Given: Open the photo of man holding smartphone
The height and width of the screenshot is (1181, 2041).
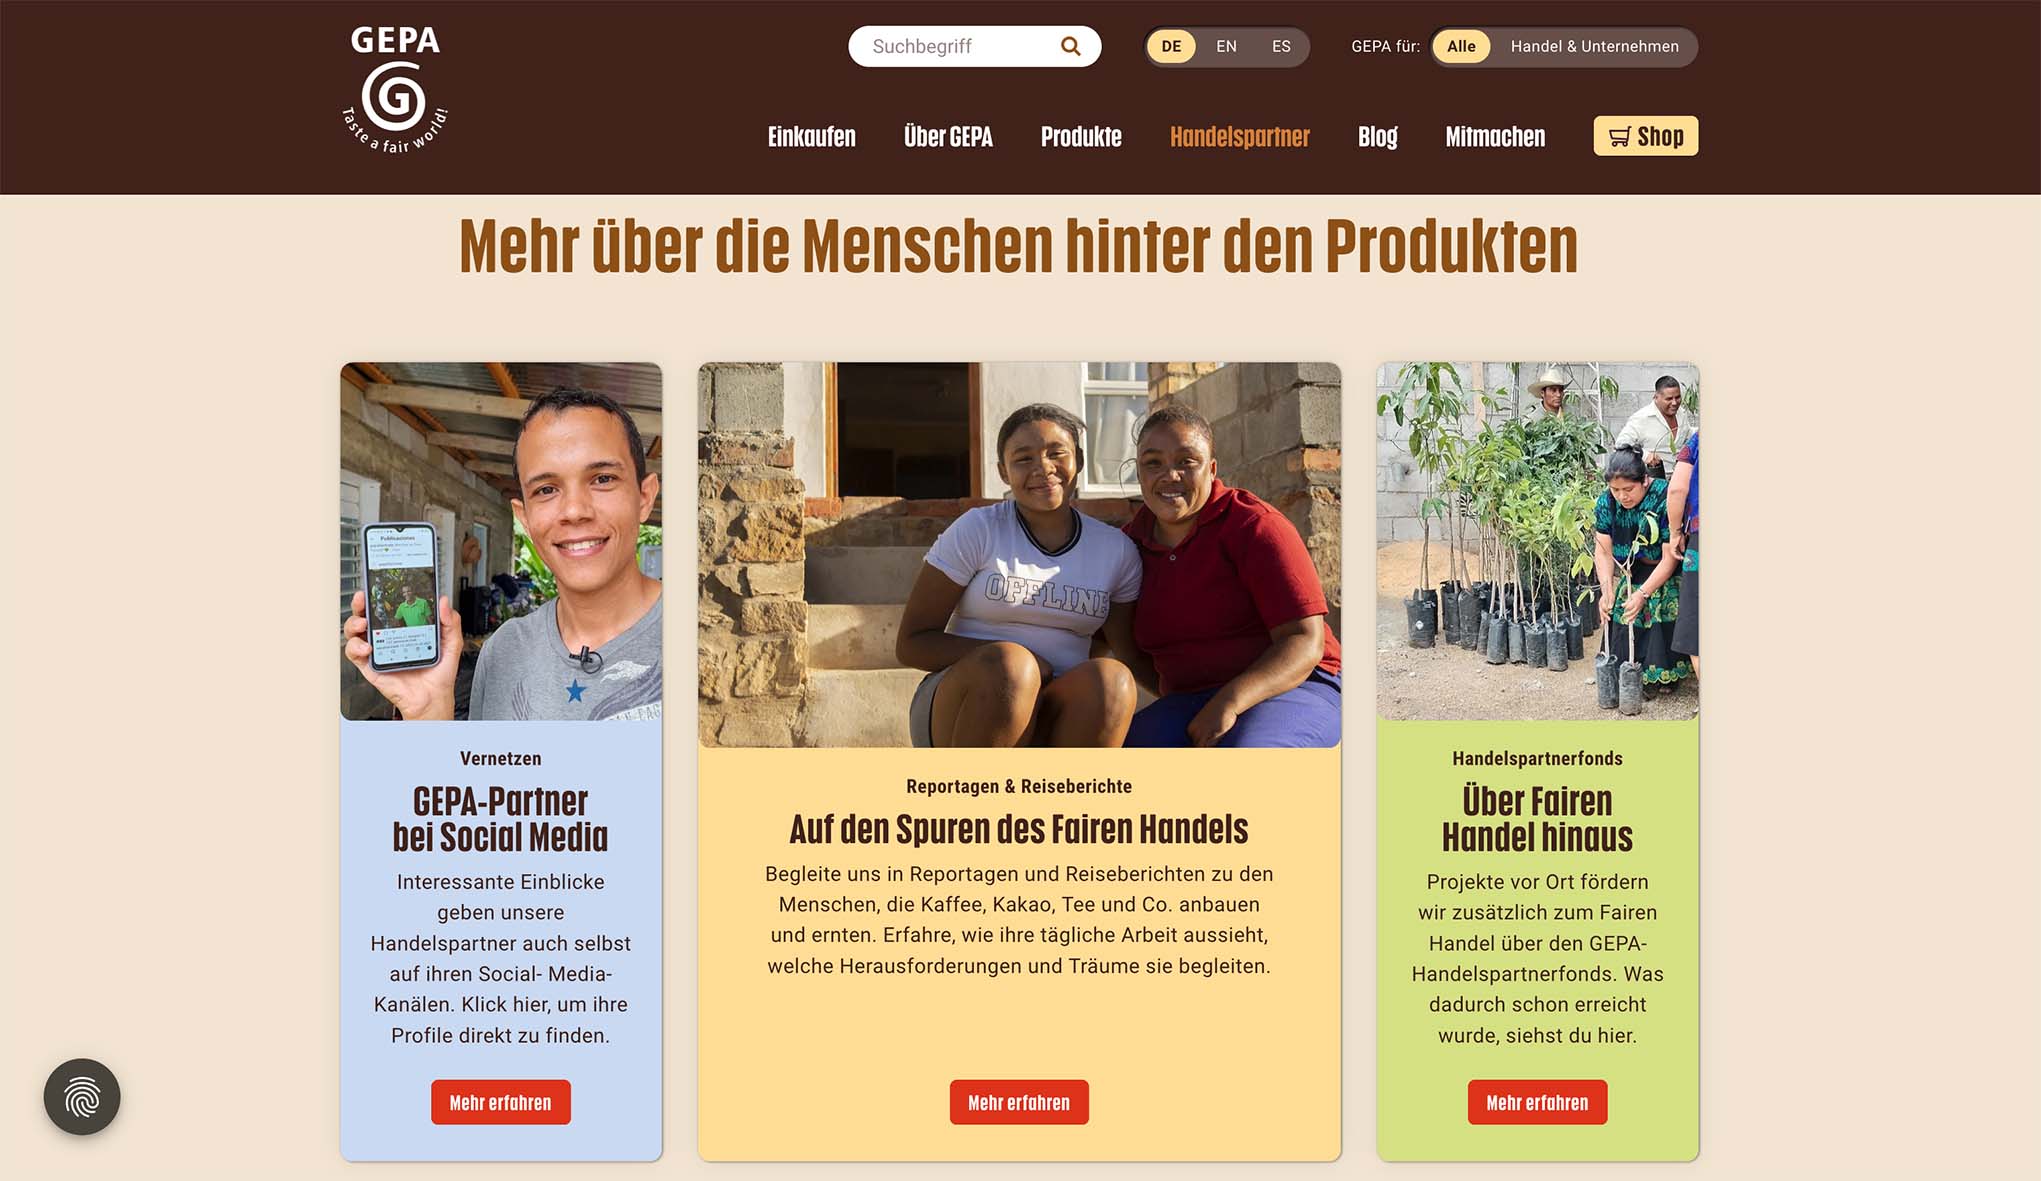Looking at the screenshot, I should pyautogui.click(x=501, y=541).
